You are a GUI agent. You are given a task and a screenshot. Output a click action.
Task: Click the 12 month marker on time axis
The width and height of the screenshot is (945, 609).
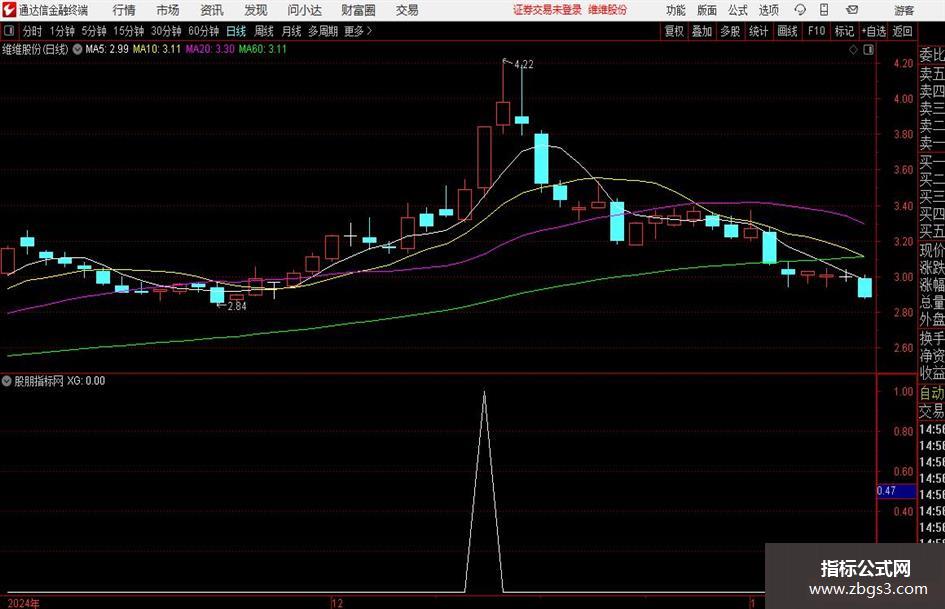(337, 603)
